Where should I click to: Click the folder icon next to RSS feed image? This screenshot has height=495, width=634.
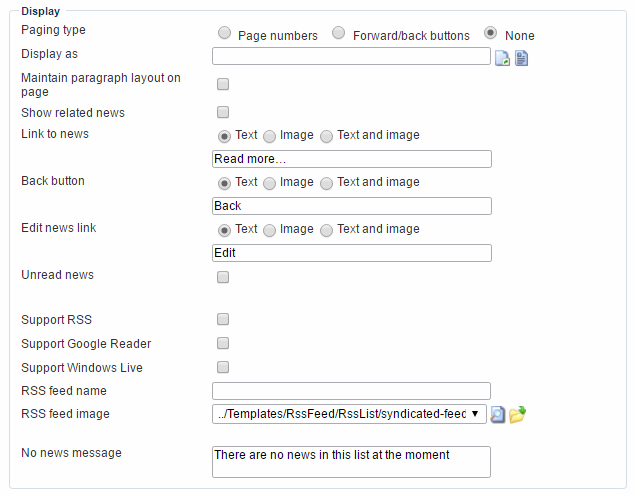(517, 414)
